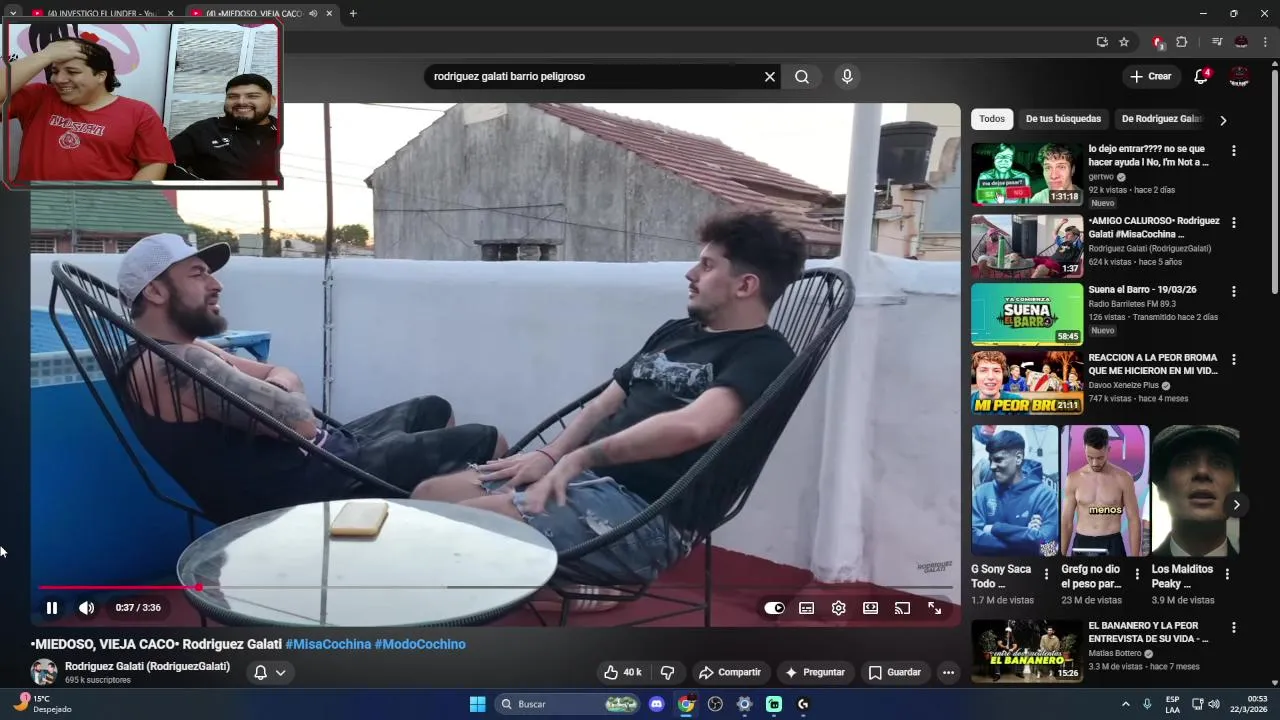Like the video (40 k)
This screenshot has height=720, width=1280.
point(621,672)
